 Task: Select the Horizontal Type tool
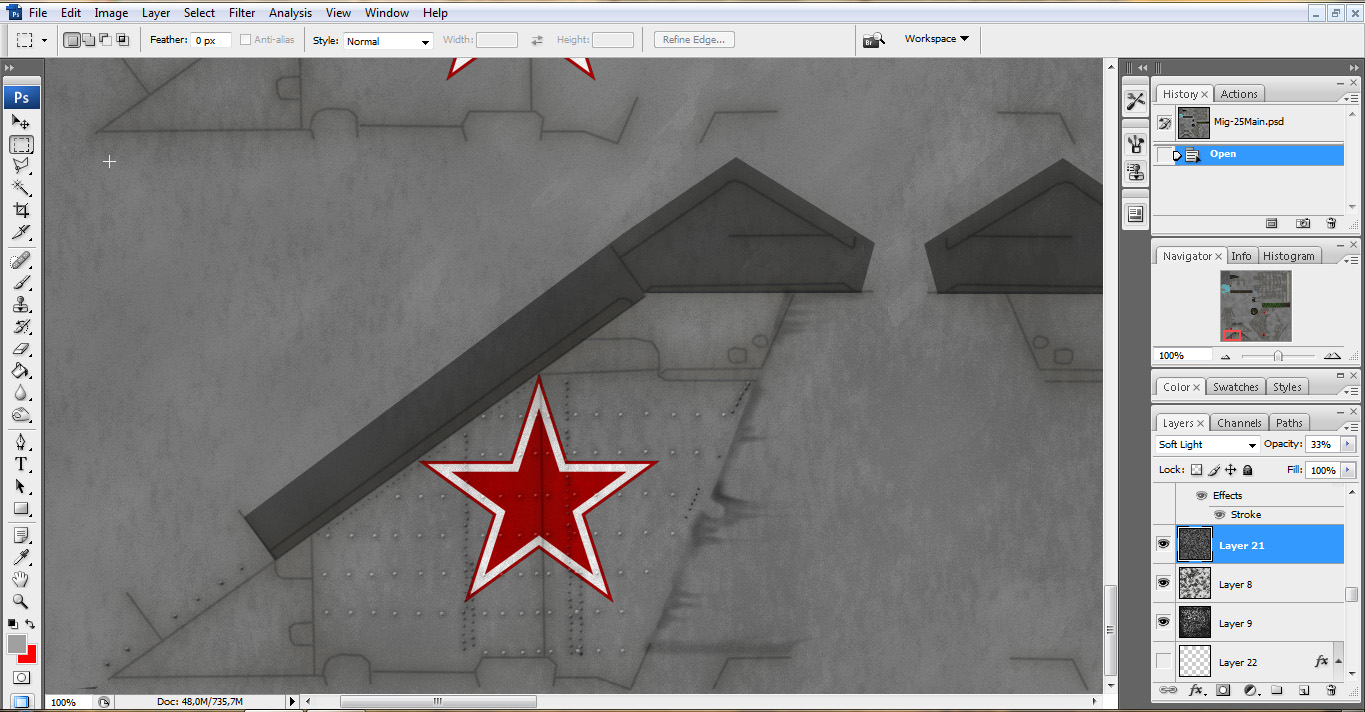point(21,464)
